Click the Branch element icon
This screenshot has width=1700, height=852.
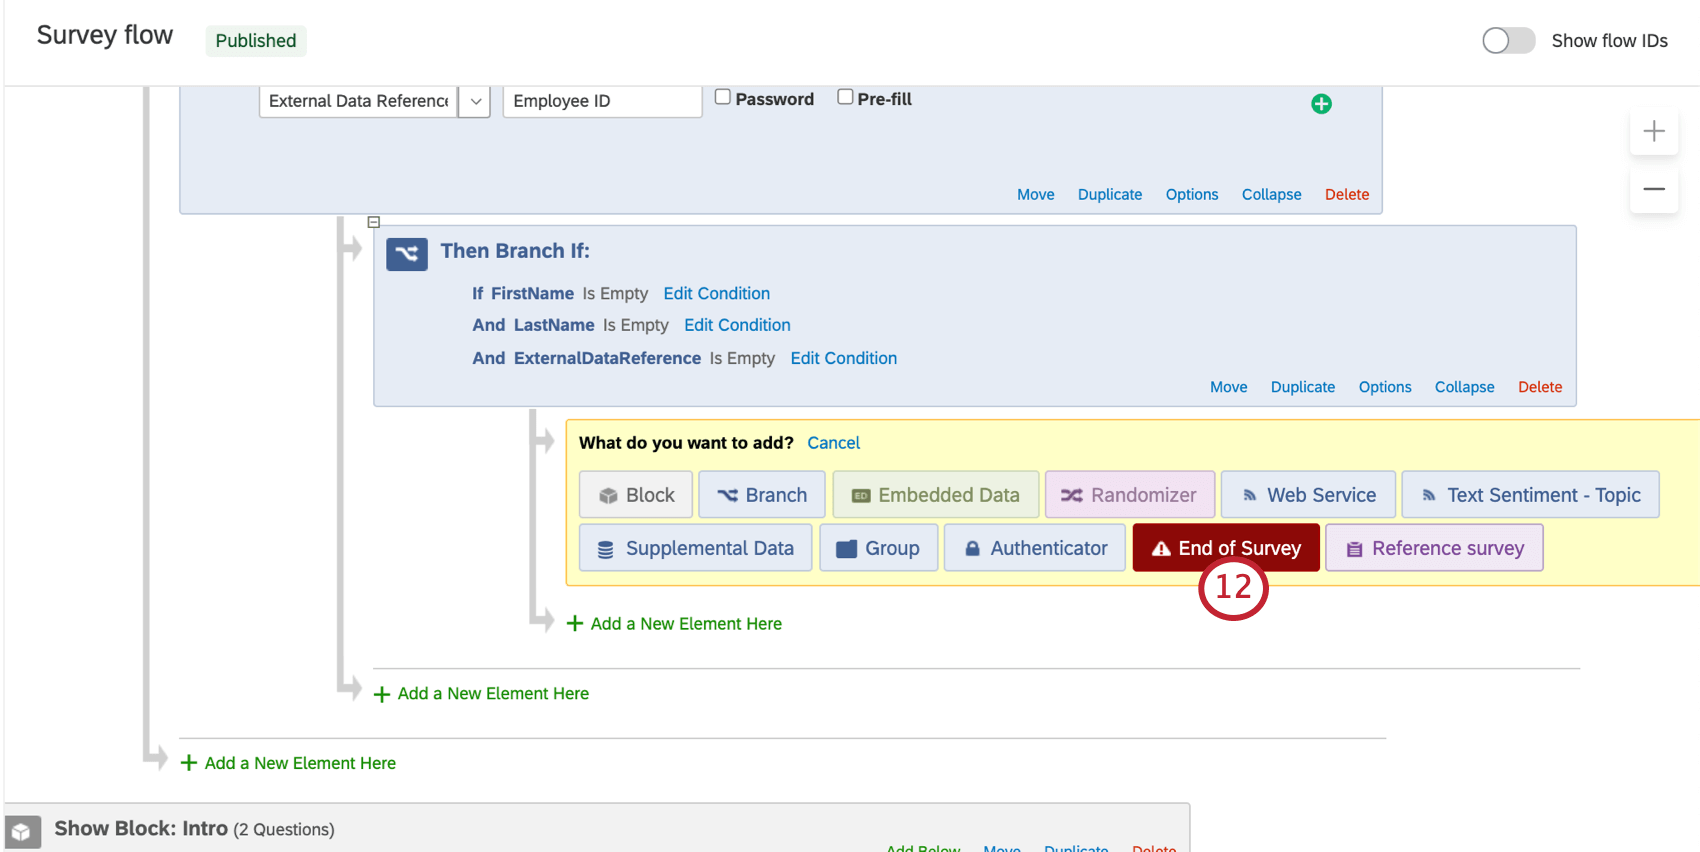pyautogui.click(x=407, y=254)
